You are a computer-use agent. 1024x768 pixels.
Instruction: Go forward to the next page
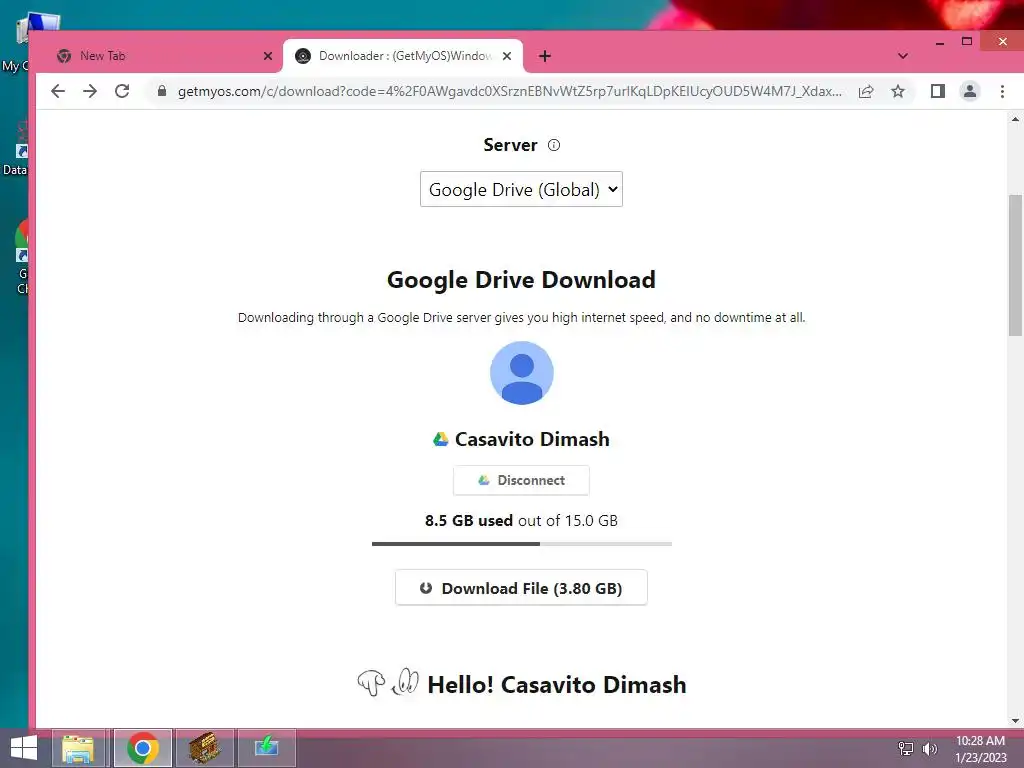(90, 91)
